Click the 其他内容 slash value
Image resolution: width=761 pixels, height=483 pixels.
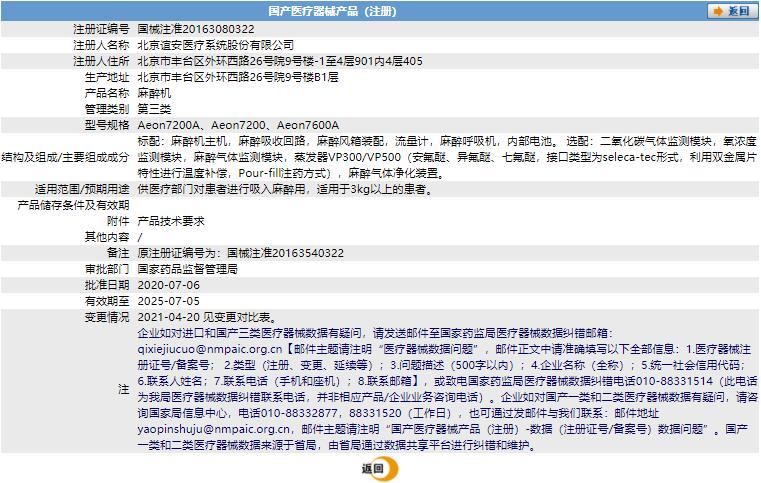point(140,237)
